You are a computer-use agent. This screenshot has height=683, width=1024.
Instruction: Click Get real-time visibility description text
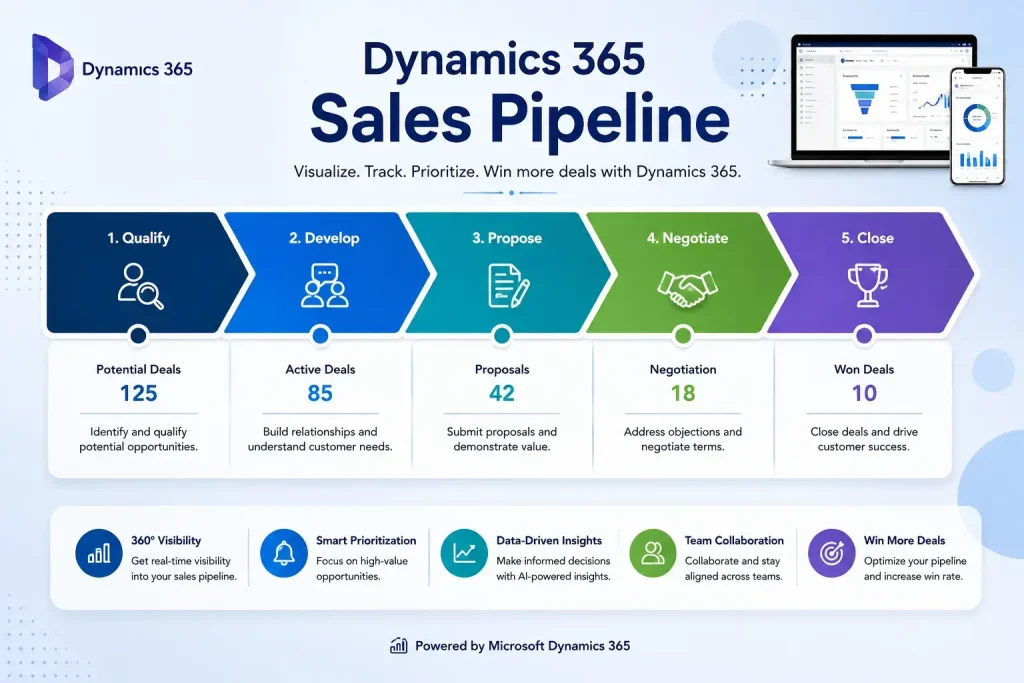coord(184,569)
